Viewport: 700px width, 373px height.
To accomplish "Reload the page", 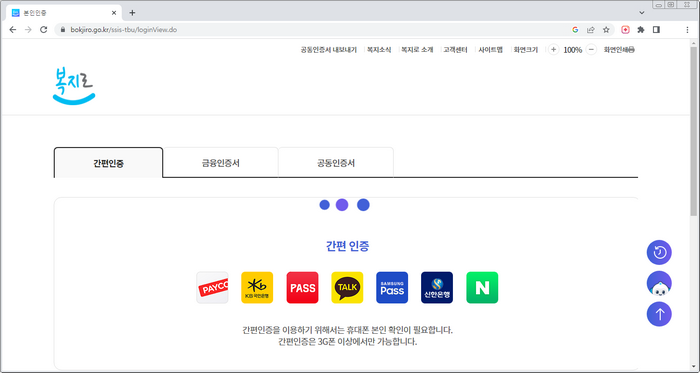I will [x=43, y=30].
